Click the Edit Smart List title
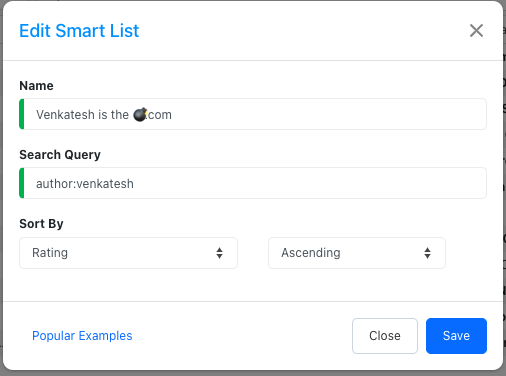Screen dimensions: 506x376 (79, 31)
